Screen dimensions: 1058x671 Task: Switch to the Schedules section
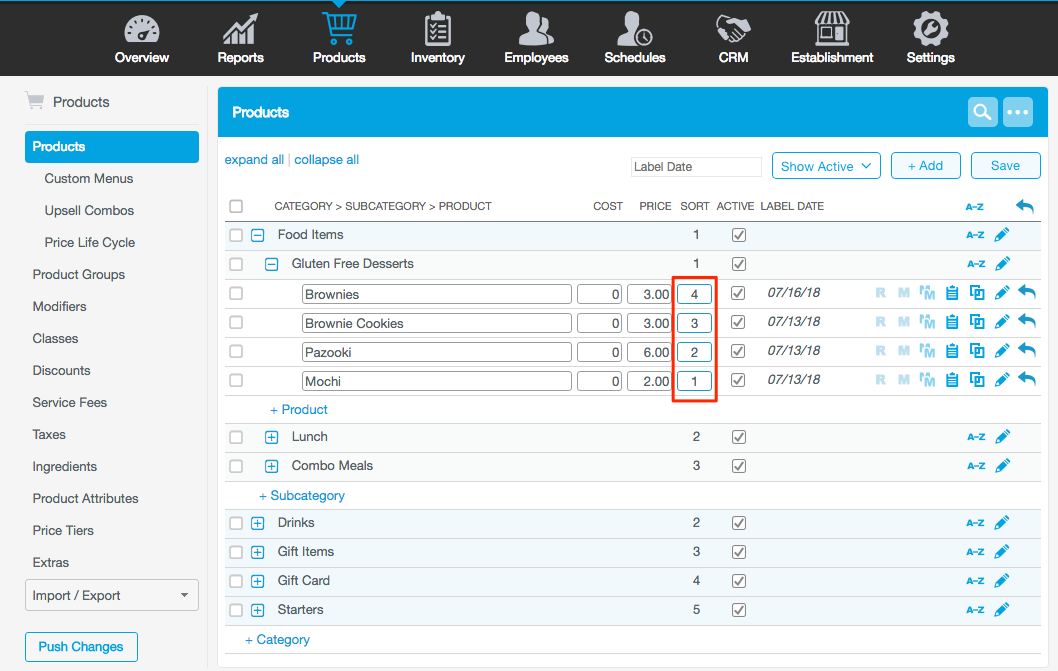[x=634, y=35]
